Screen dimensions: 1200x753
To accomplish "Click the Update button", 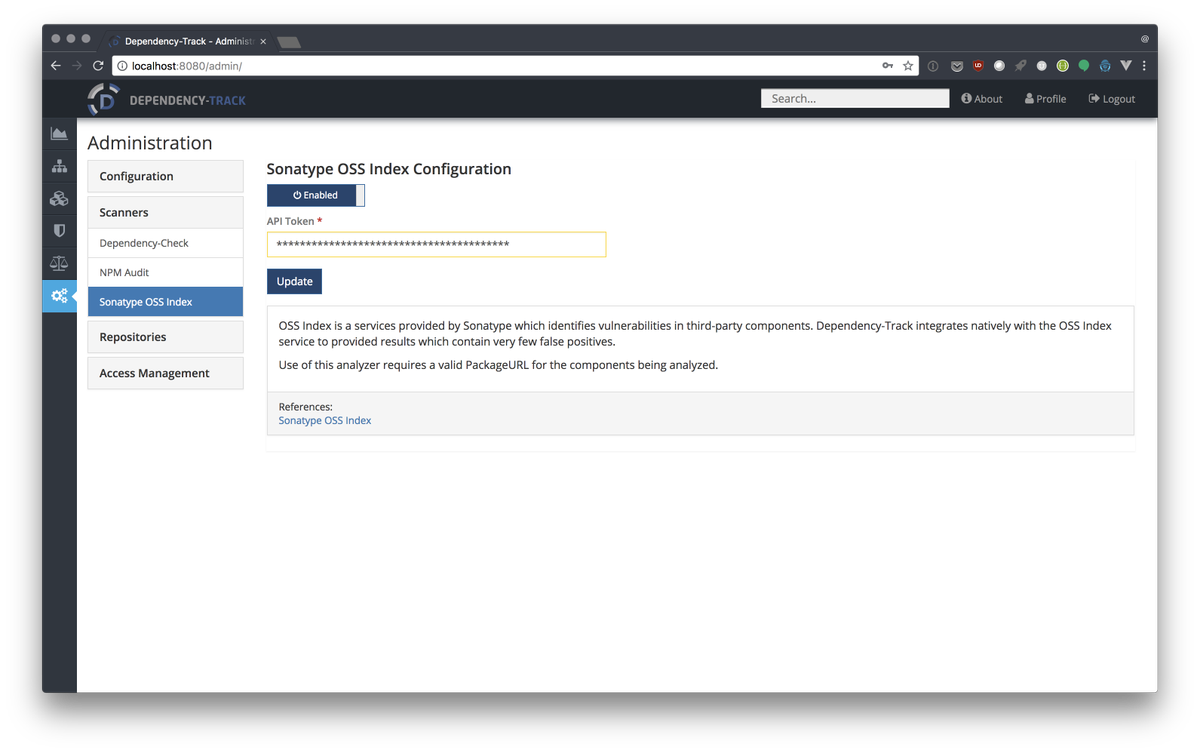I will pos(294,281).
